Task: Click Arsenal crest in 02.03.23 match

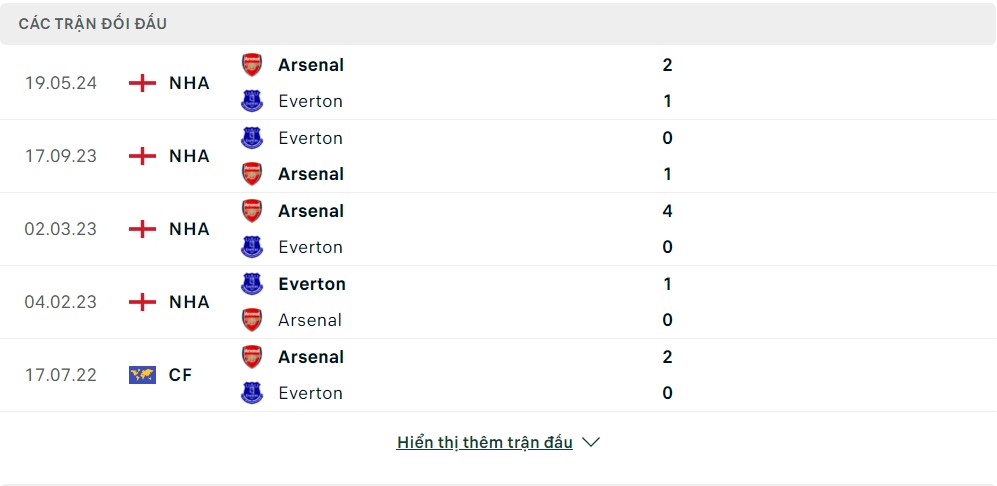Action: point(252,211)
